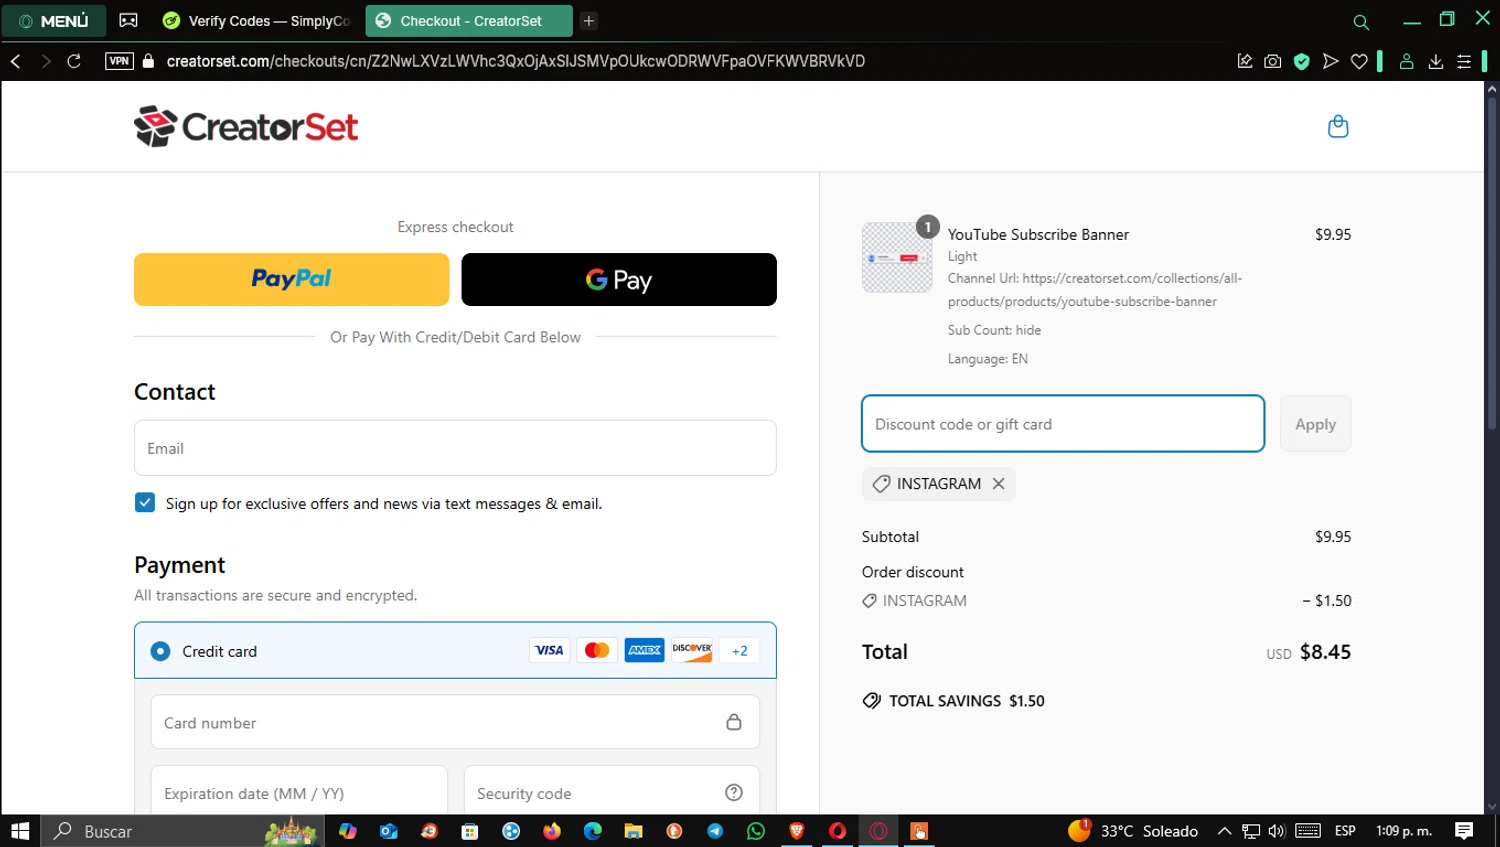Take a snapshot with the camera icon
This screenshot has height=847, width=1500.
[1273, 61]
